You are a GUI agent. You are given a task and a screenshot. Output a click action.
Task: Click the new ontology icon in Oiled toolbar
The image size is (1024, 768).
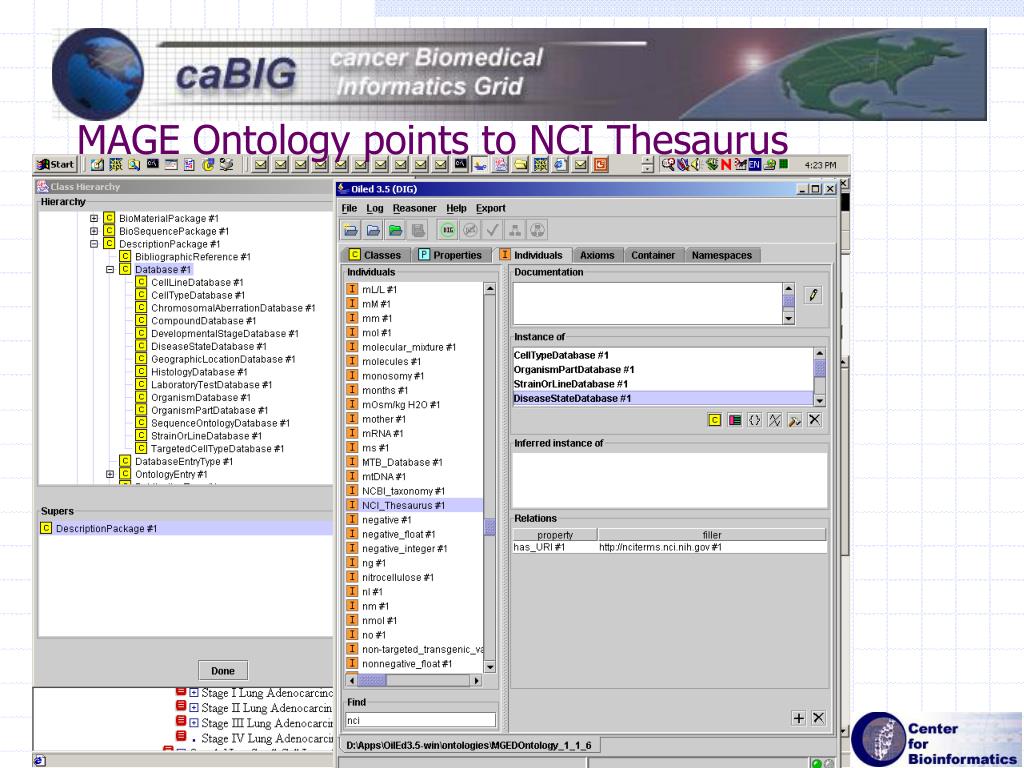(x=351, y=230)
